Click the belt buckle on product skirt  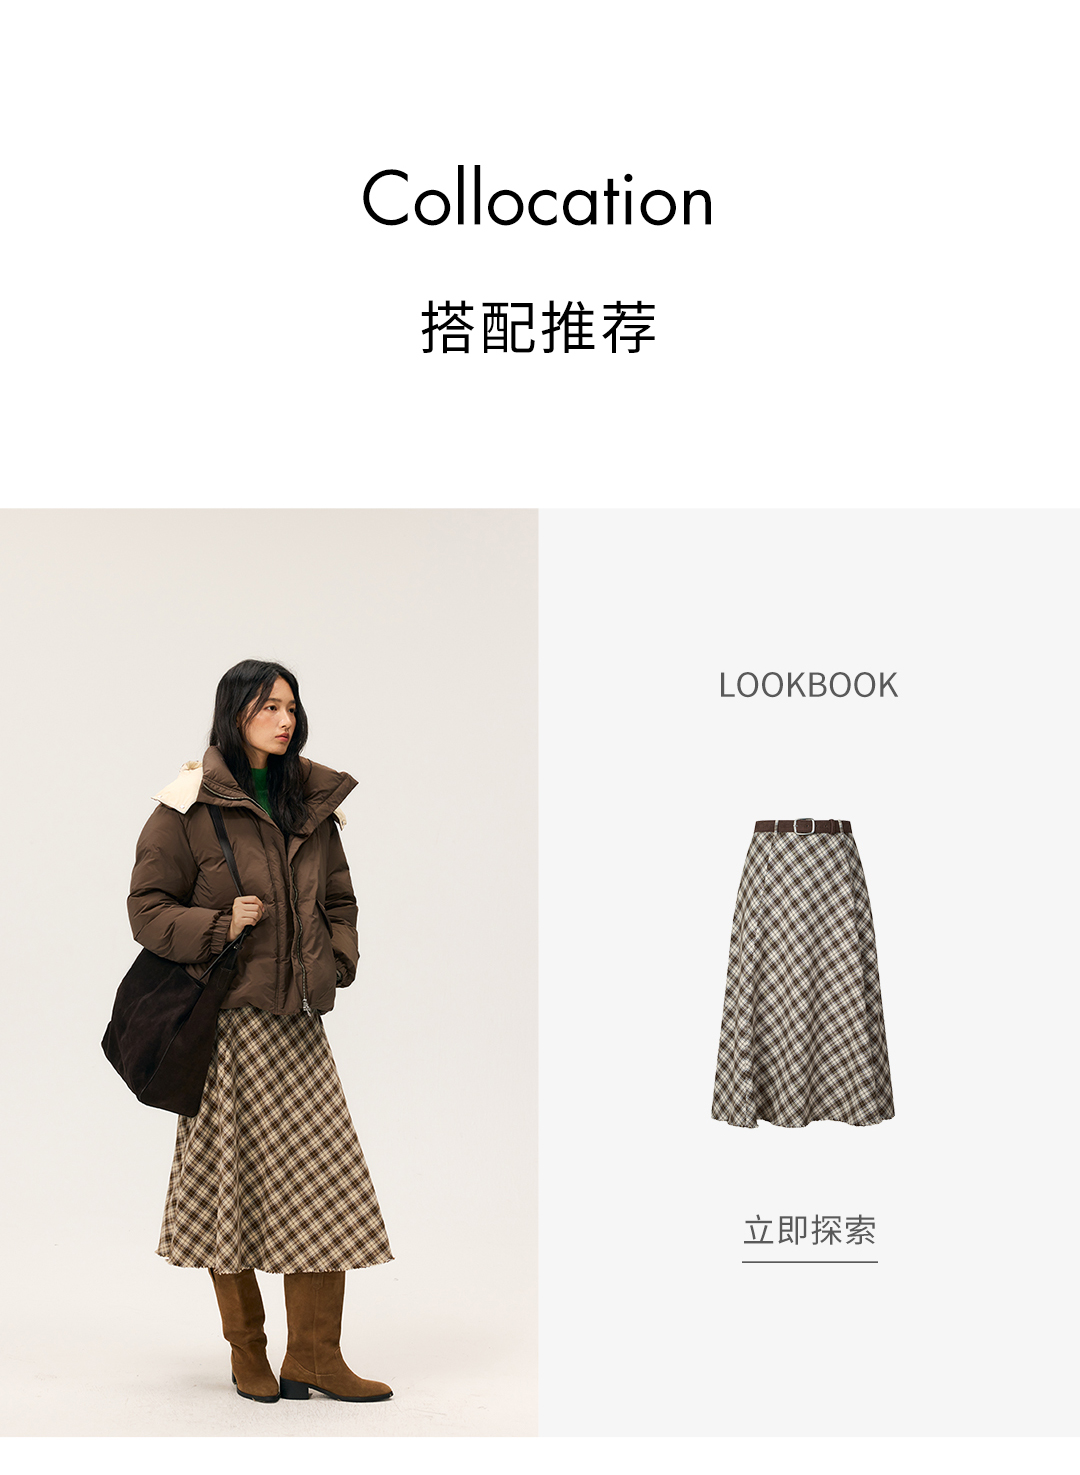pyautogui.click(x=802, y=826)
